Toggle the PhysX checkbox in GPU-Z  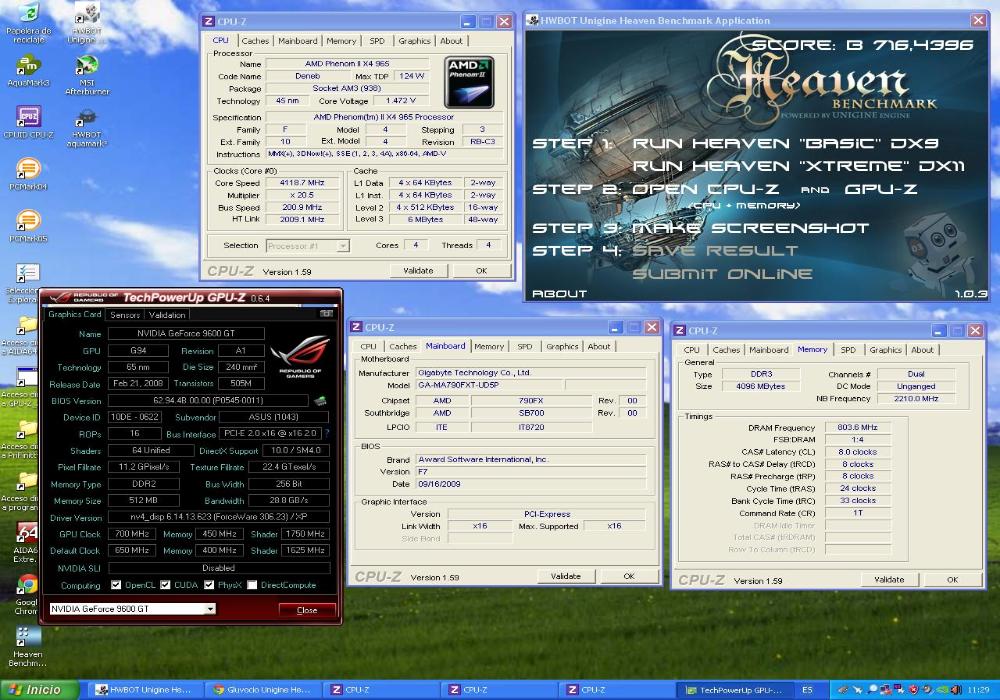coord(209,585)
